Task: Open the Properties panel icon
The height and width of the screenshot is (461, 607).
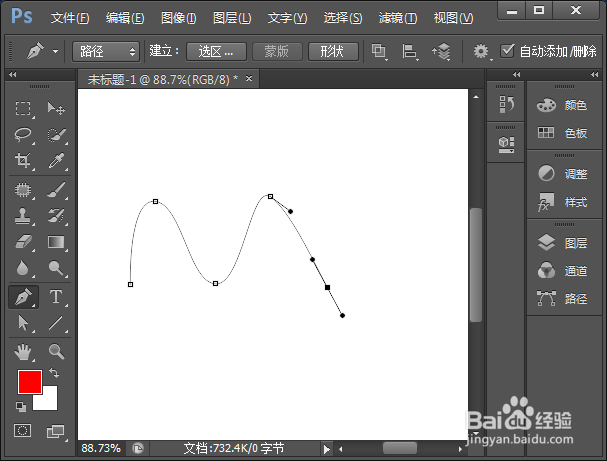Action: (x=506, y=144)
